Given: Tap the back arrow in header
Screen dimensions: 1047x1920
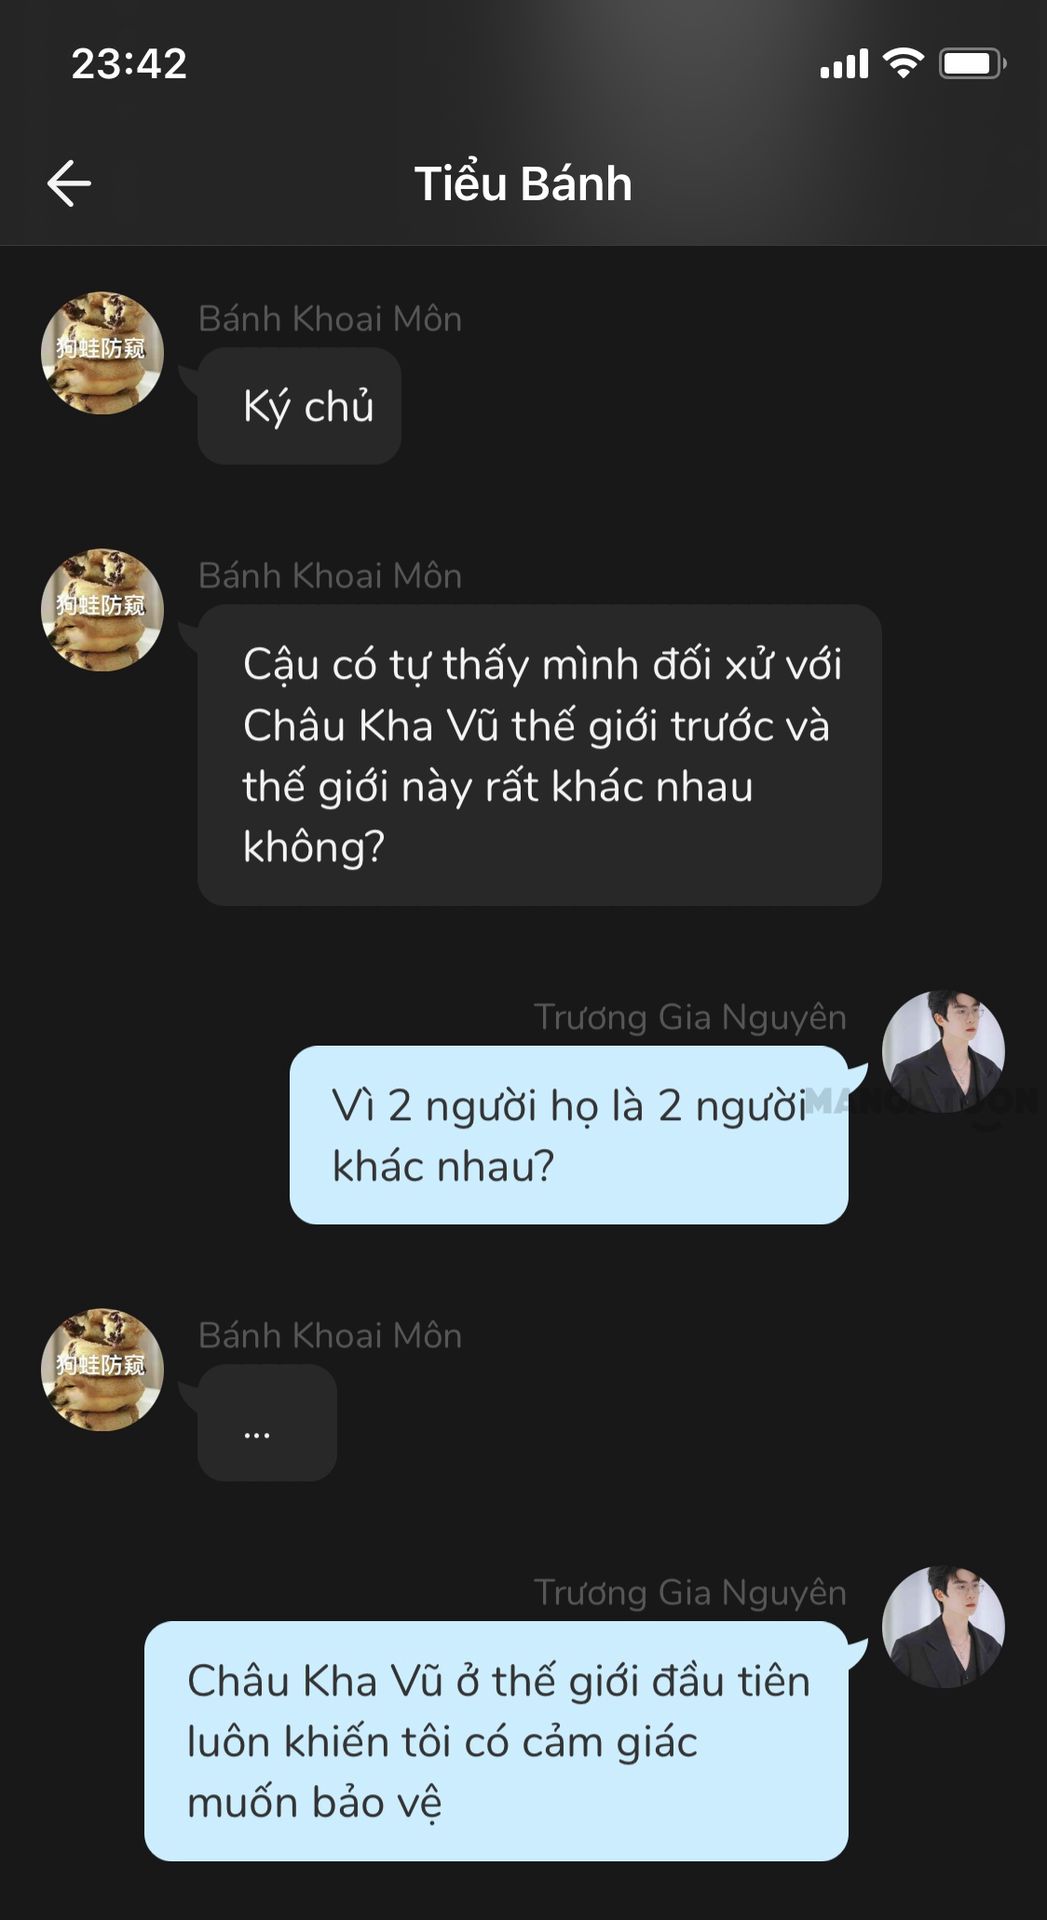Looking at the screenshot, I should point(69,184).
